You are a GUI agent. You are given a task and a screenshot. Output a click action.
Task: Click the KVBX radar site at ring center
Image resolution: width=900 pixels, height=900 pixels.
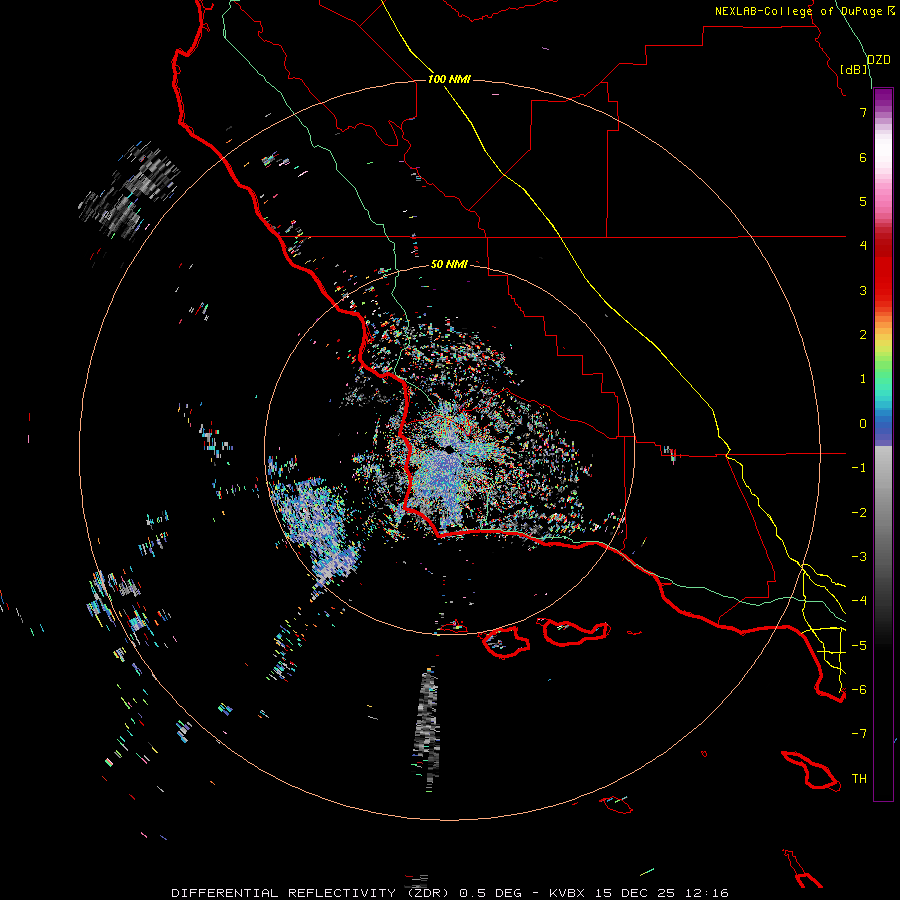point(449,450)
